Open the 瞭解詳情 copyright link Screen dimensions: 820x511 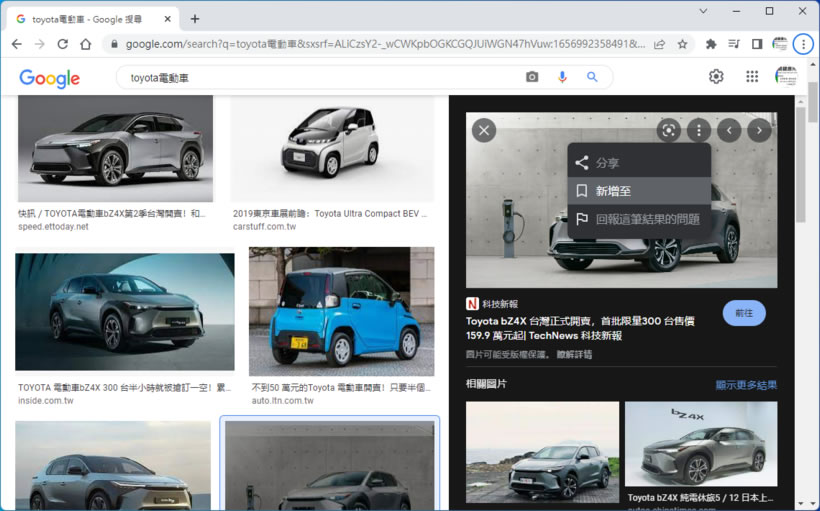574,355
